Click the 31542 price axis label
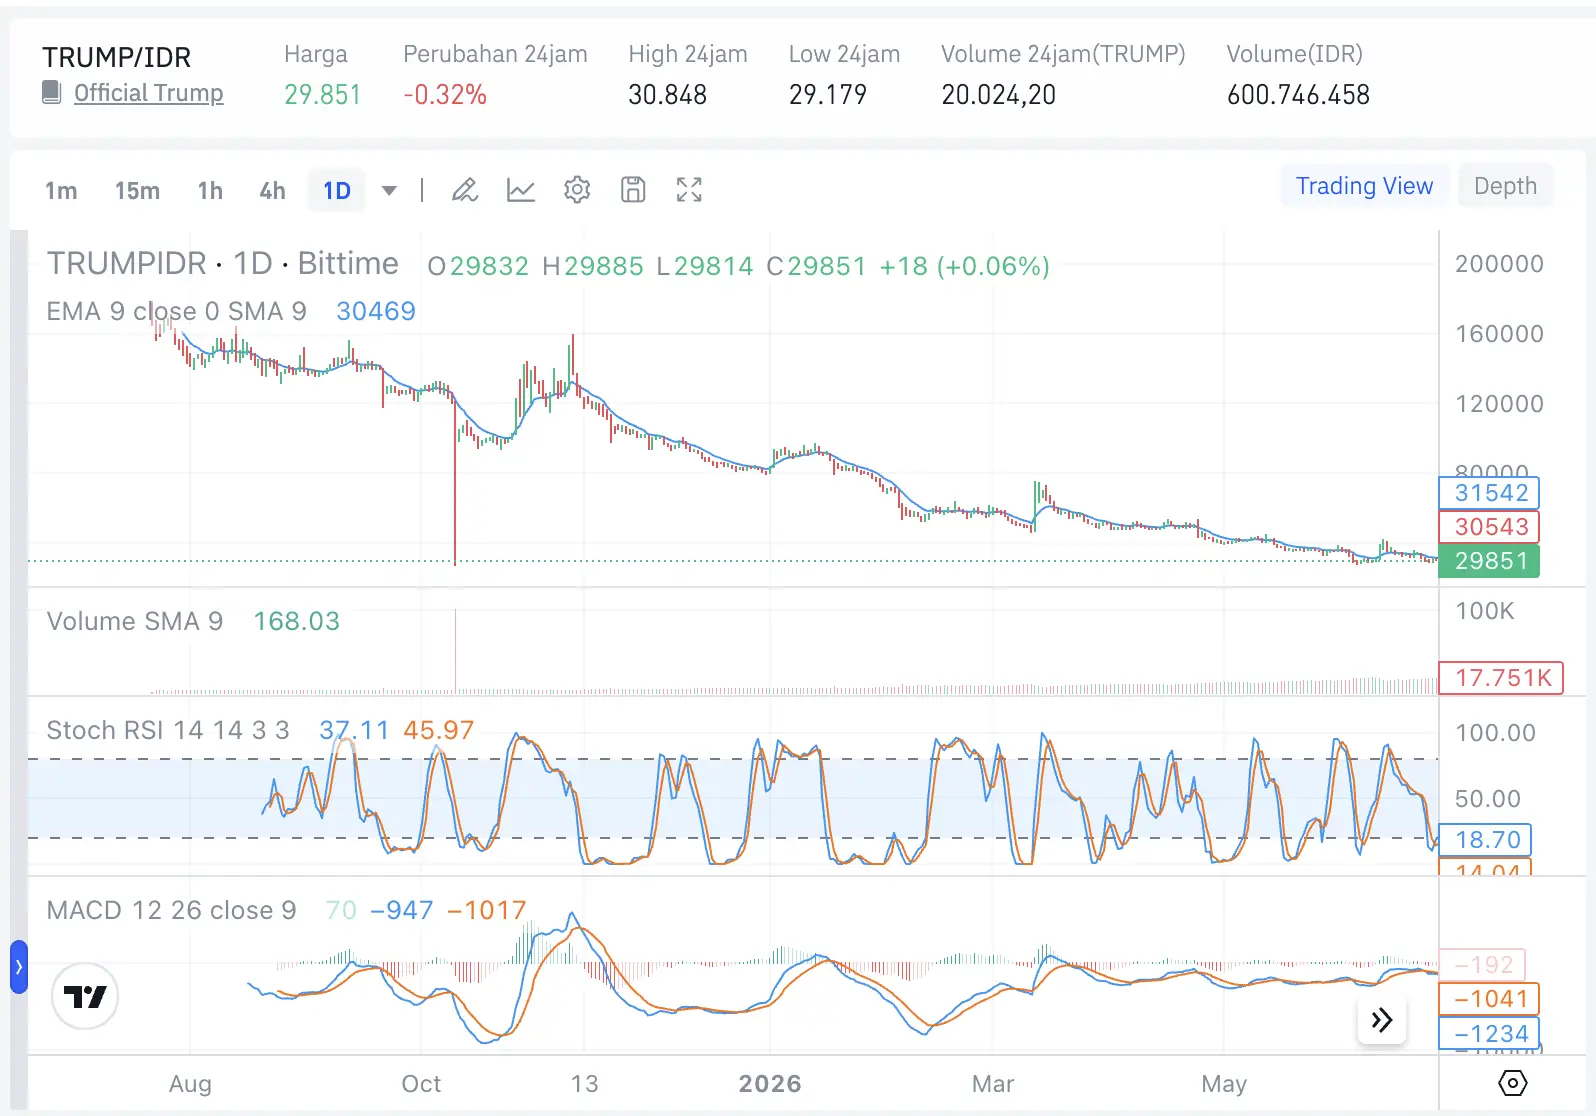 (x=1489, y=493)
